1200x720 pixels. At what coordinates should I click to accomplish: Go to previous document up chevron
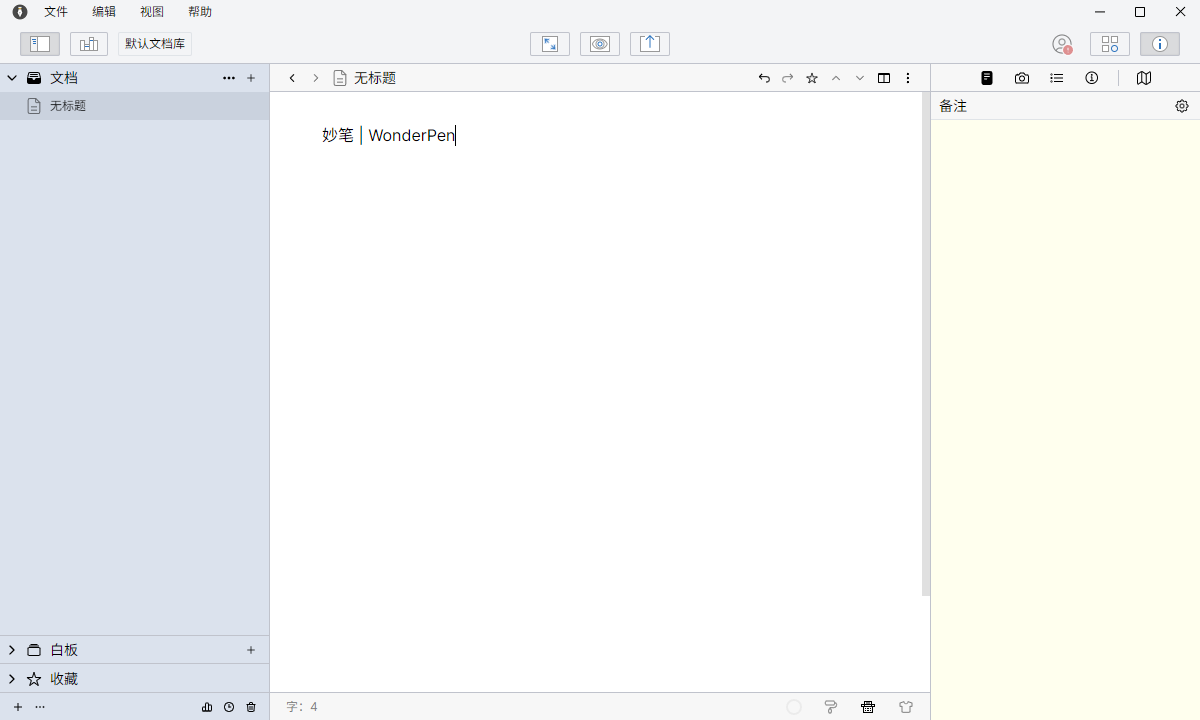pos(836,78)
